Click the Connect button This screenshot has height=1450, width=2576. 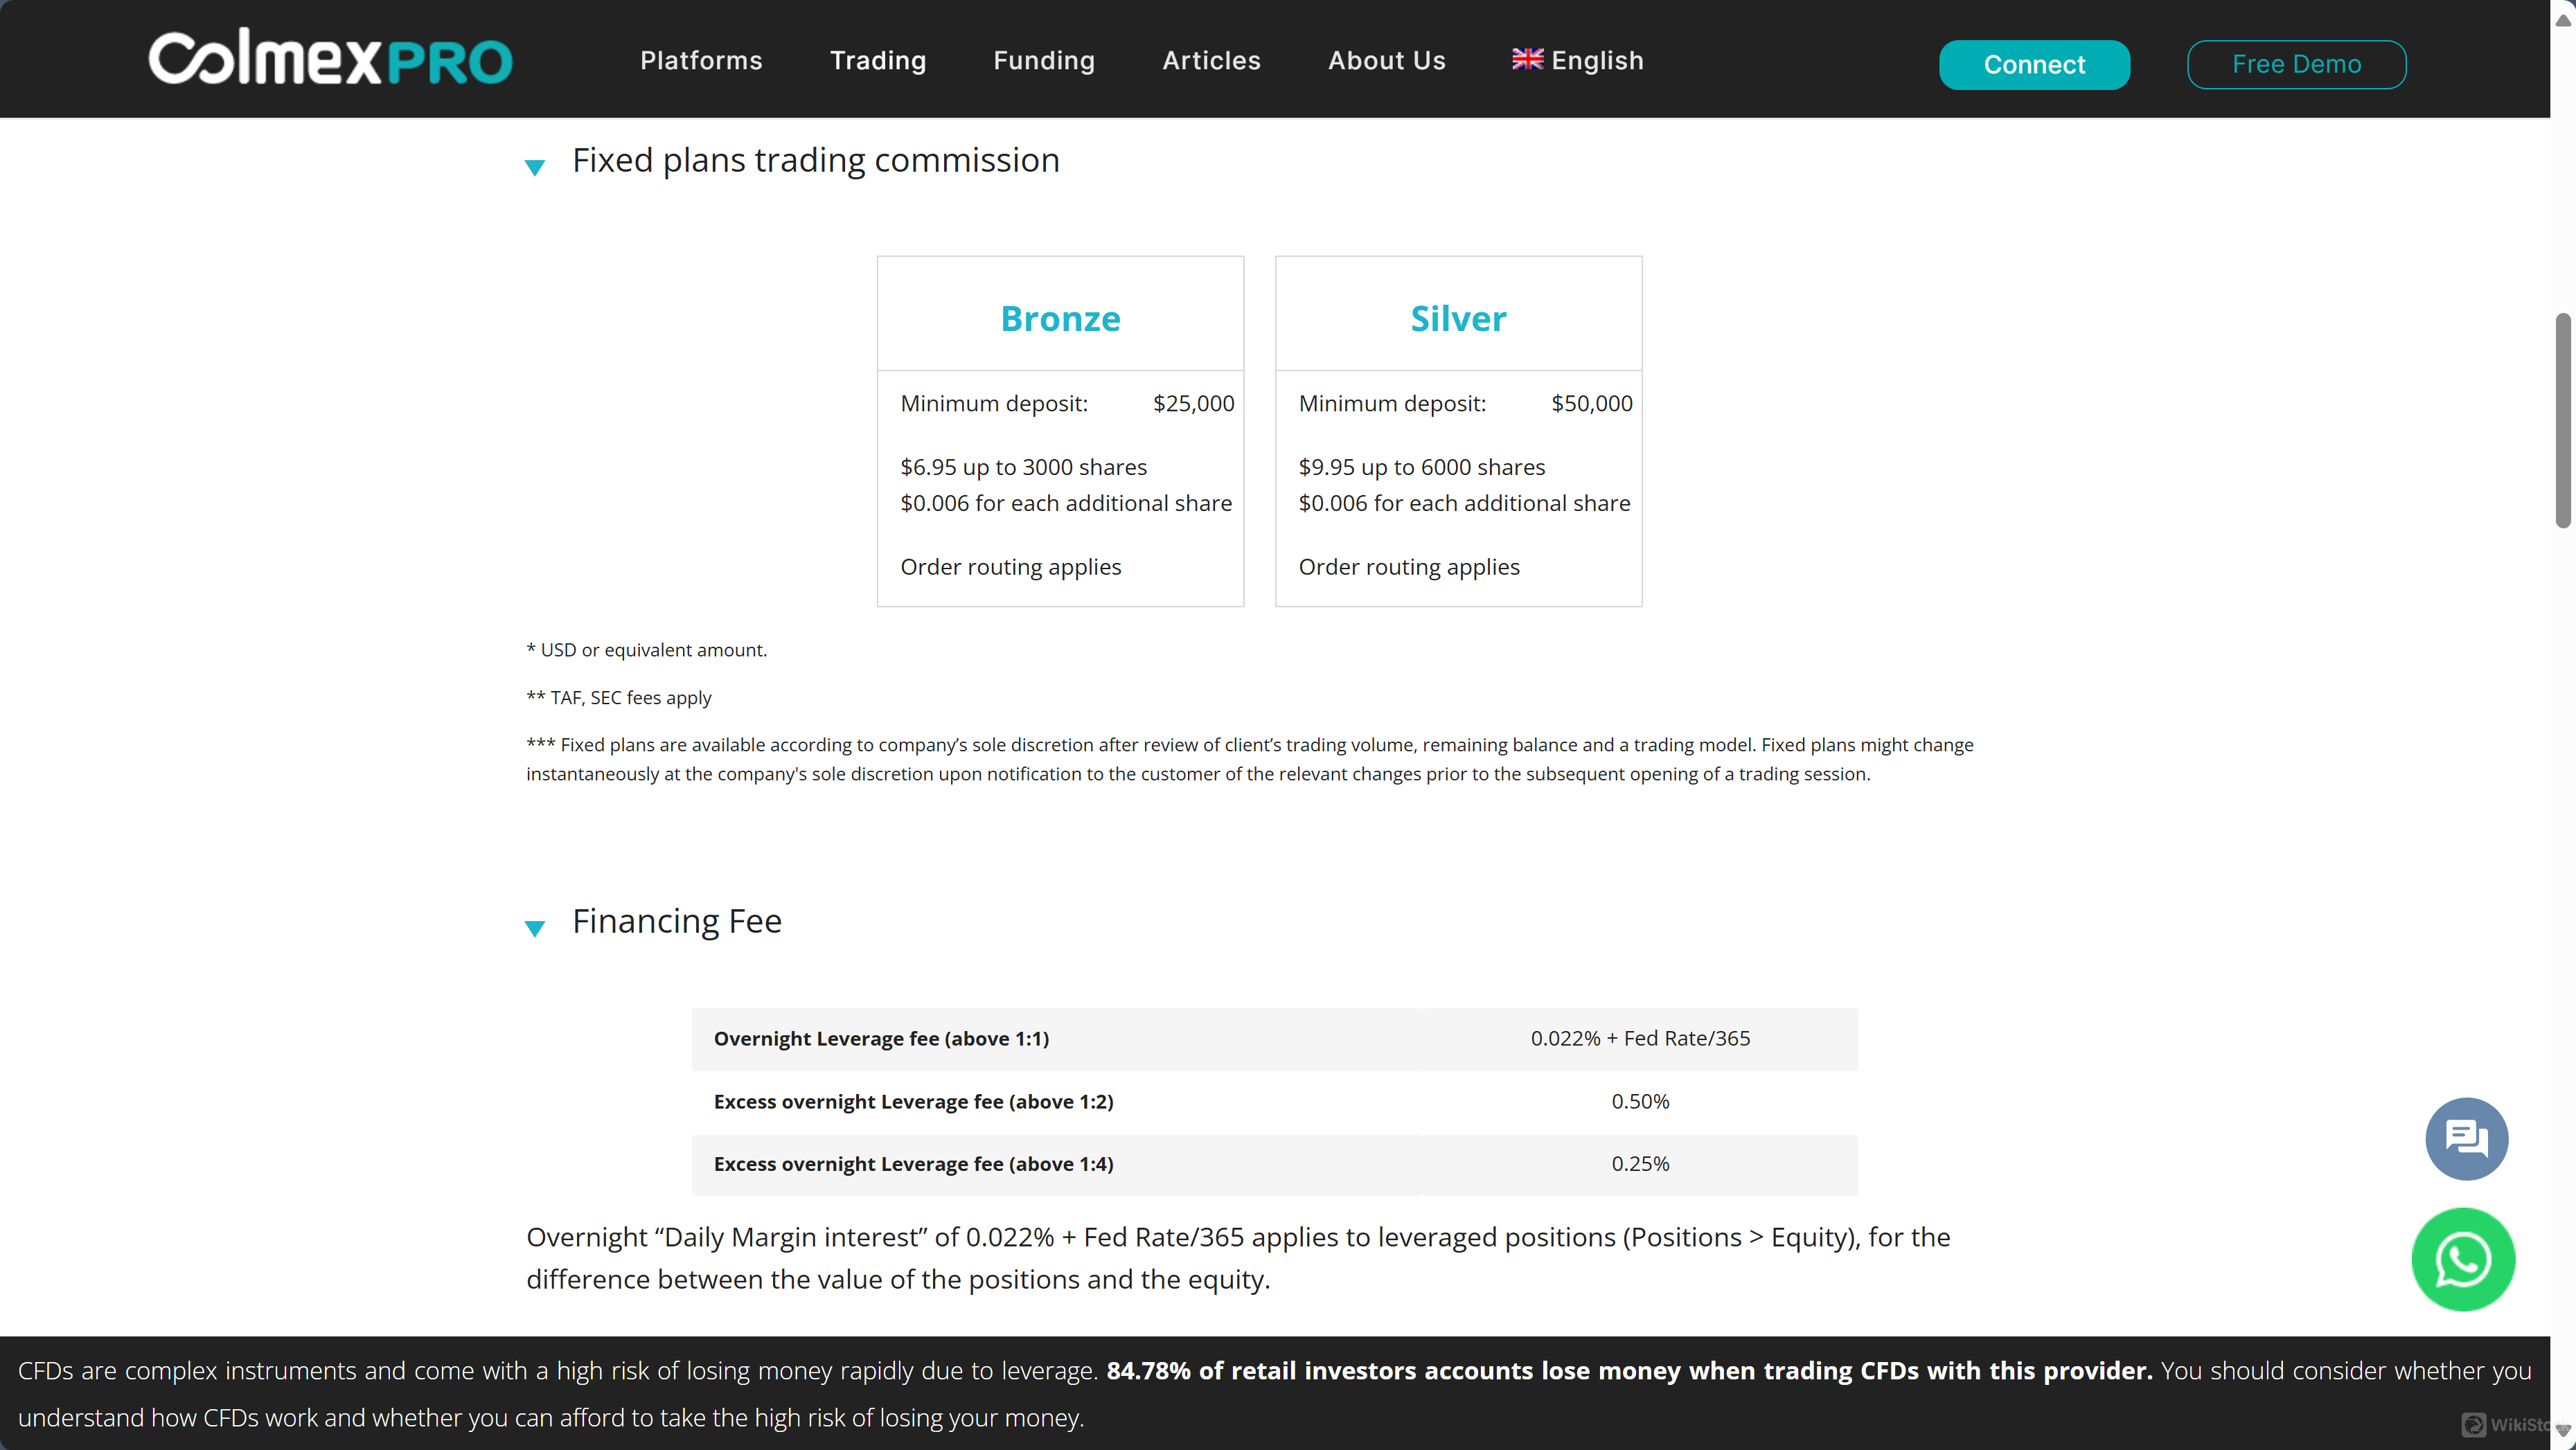[2034, 65]
